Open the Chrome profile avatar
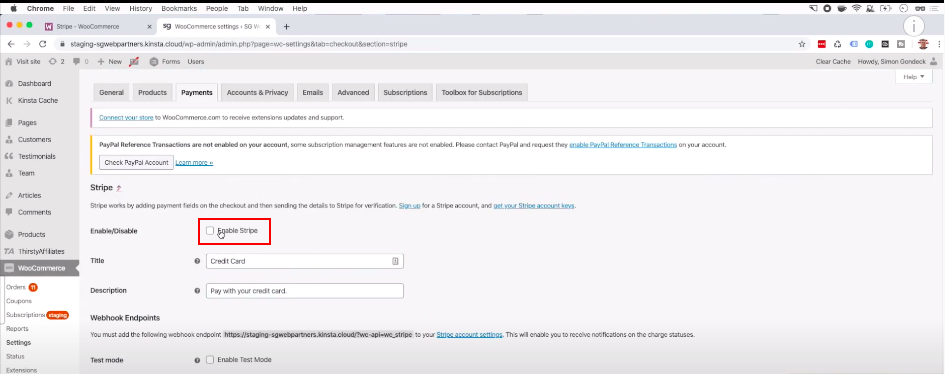Image resolution: width=945 pixels, height=374 pixels. [923, 44]
